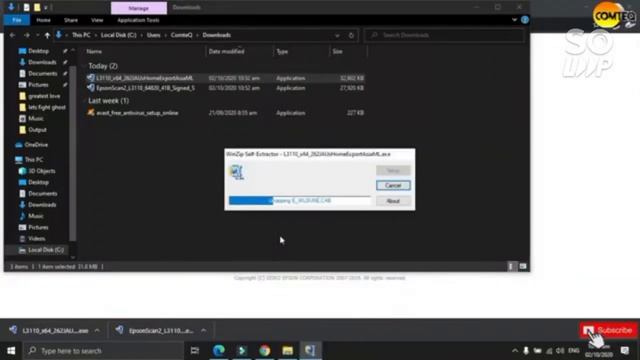Select the avast_free_antivirus_setup_online file
Screen dimensions: 640x360
click(x=225, y=113)
